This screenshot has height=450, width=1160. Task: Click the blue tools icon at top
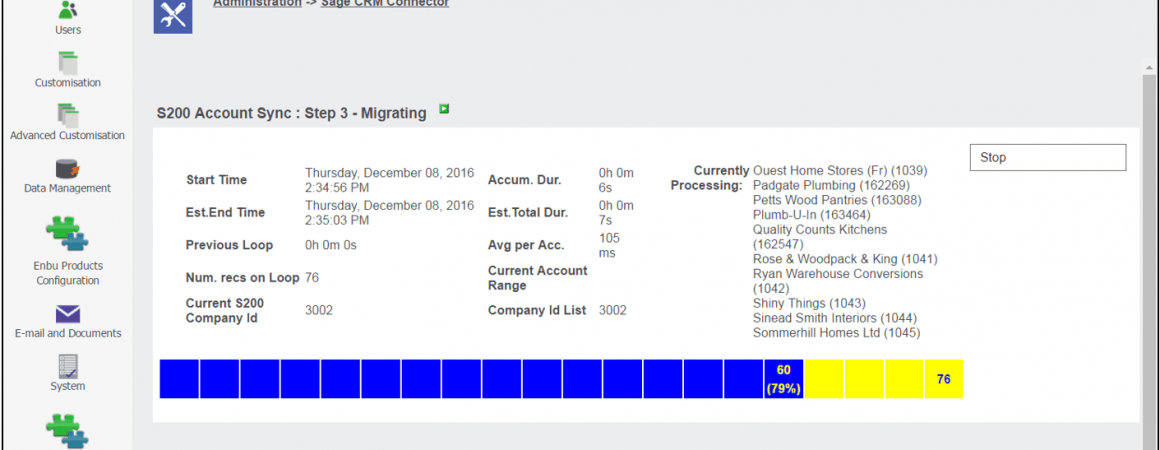click(173, 15)
